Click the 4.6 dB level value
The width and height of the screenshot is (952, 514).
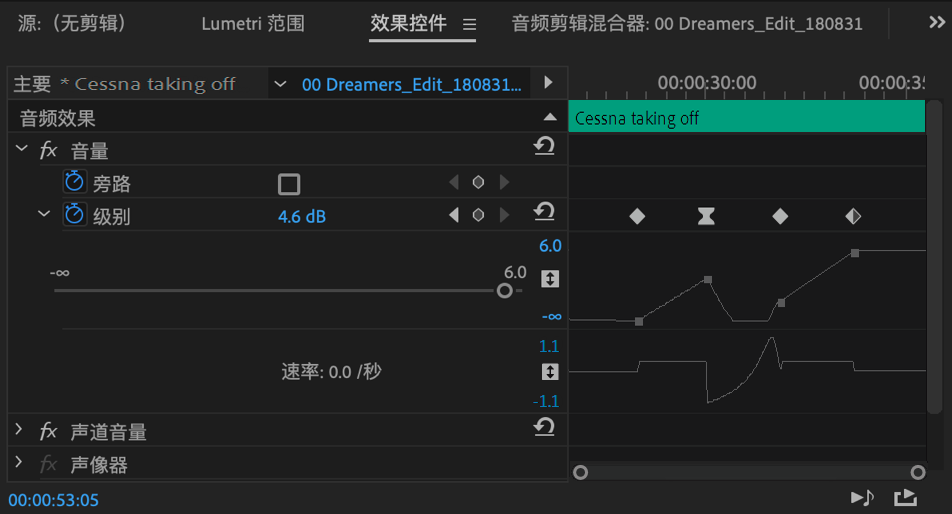point(302,217)
